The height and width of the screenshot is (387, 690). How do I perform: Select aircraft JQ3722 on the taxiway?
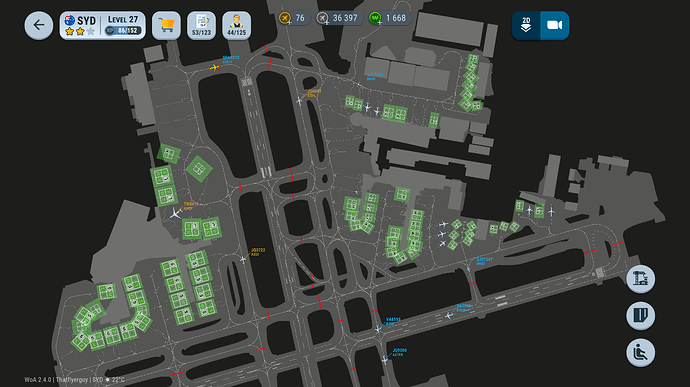[243, 260]
